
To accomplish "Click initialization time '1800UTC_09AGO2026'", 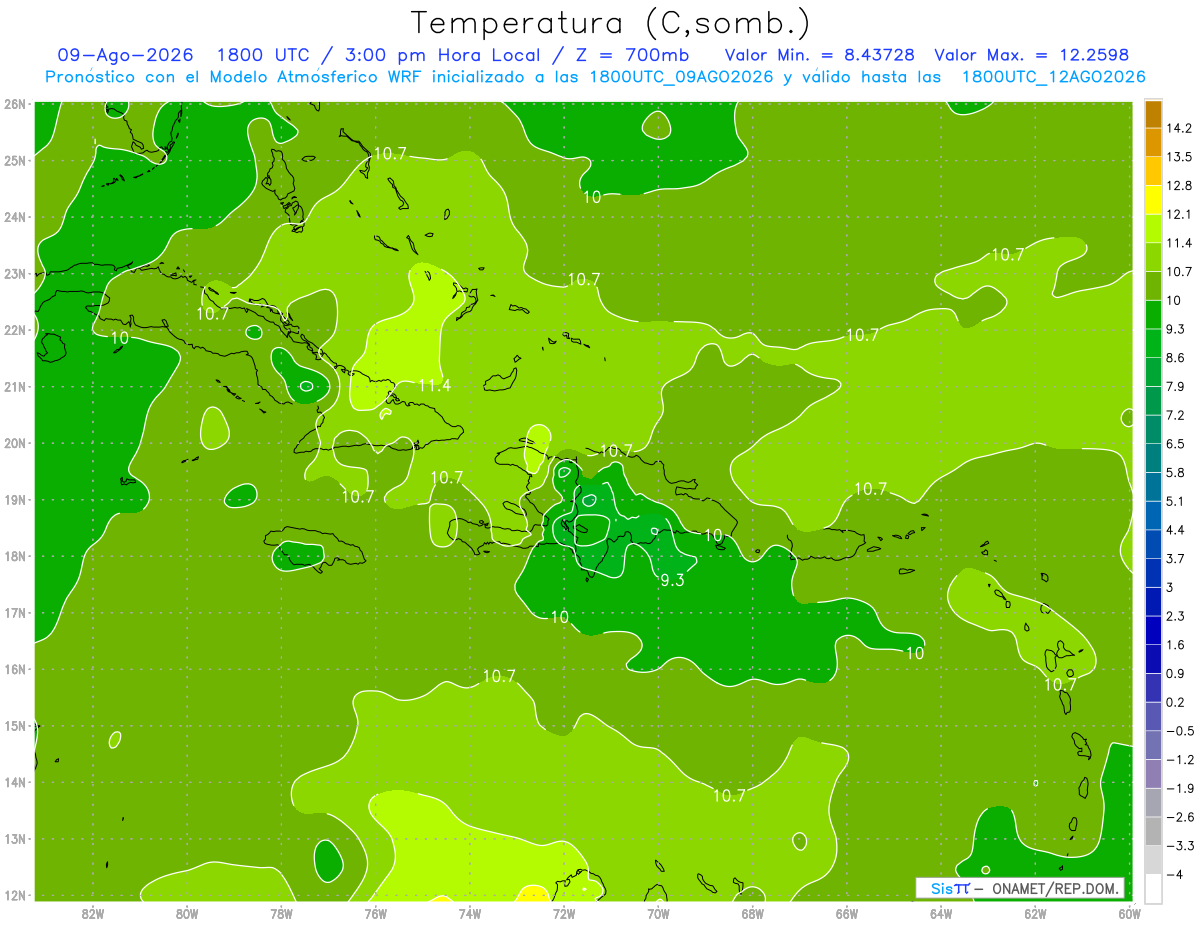I will [681, 77].
